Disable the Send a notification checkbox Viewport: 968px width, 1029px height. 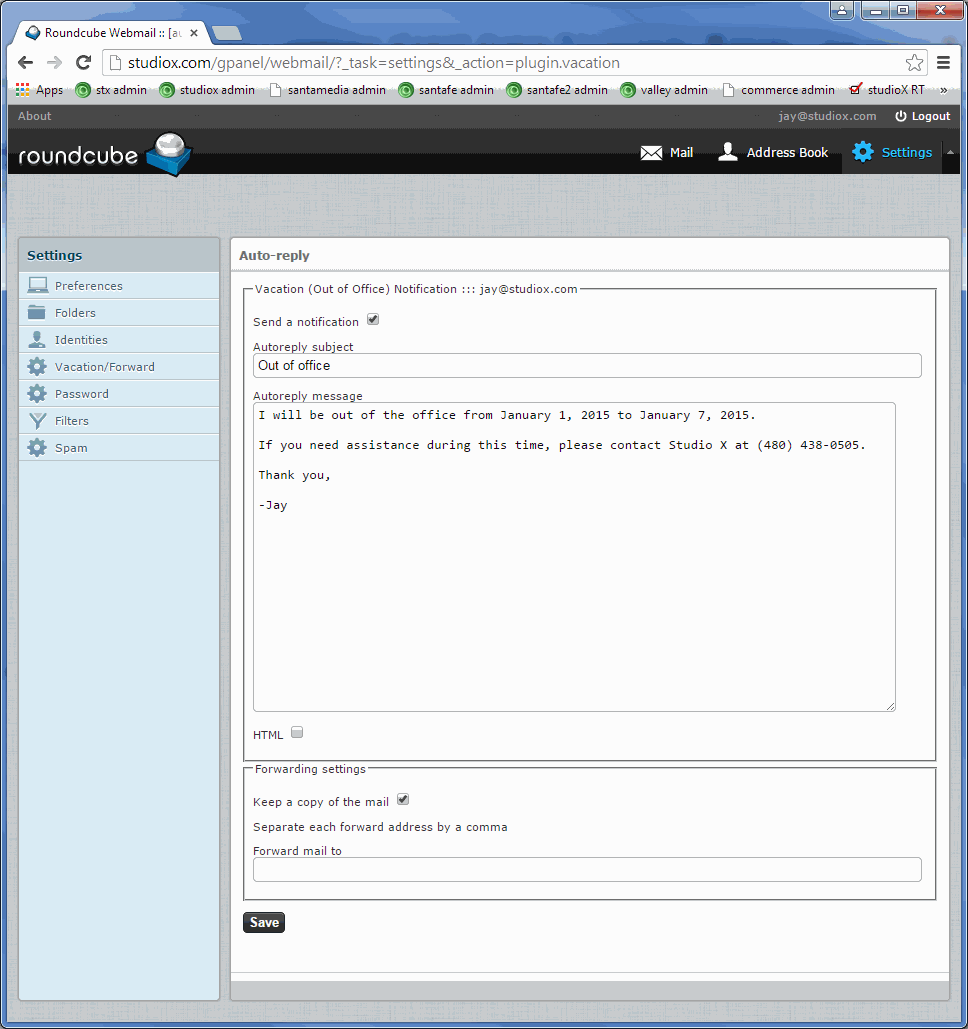pos(373,319)
